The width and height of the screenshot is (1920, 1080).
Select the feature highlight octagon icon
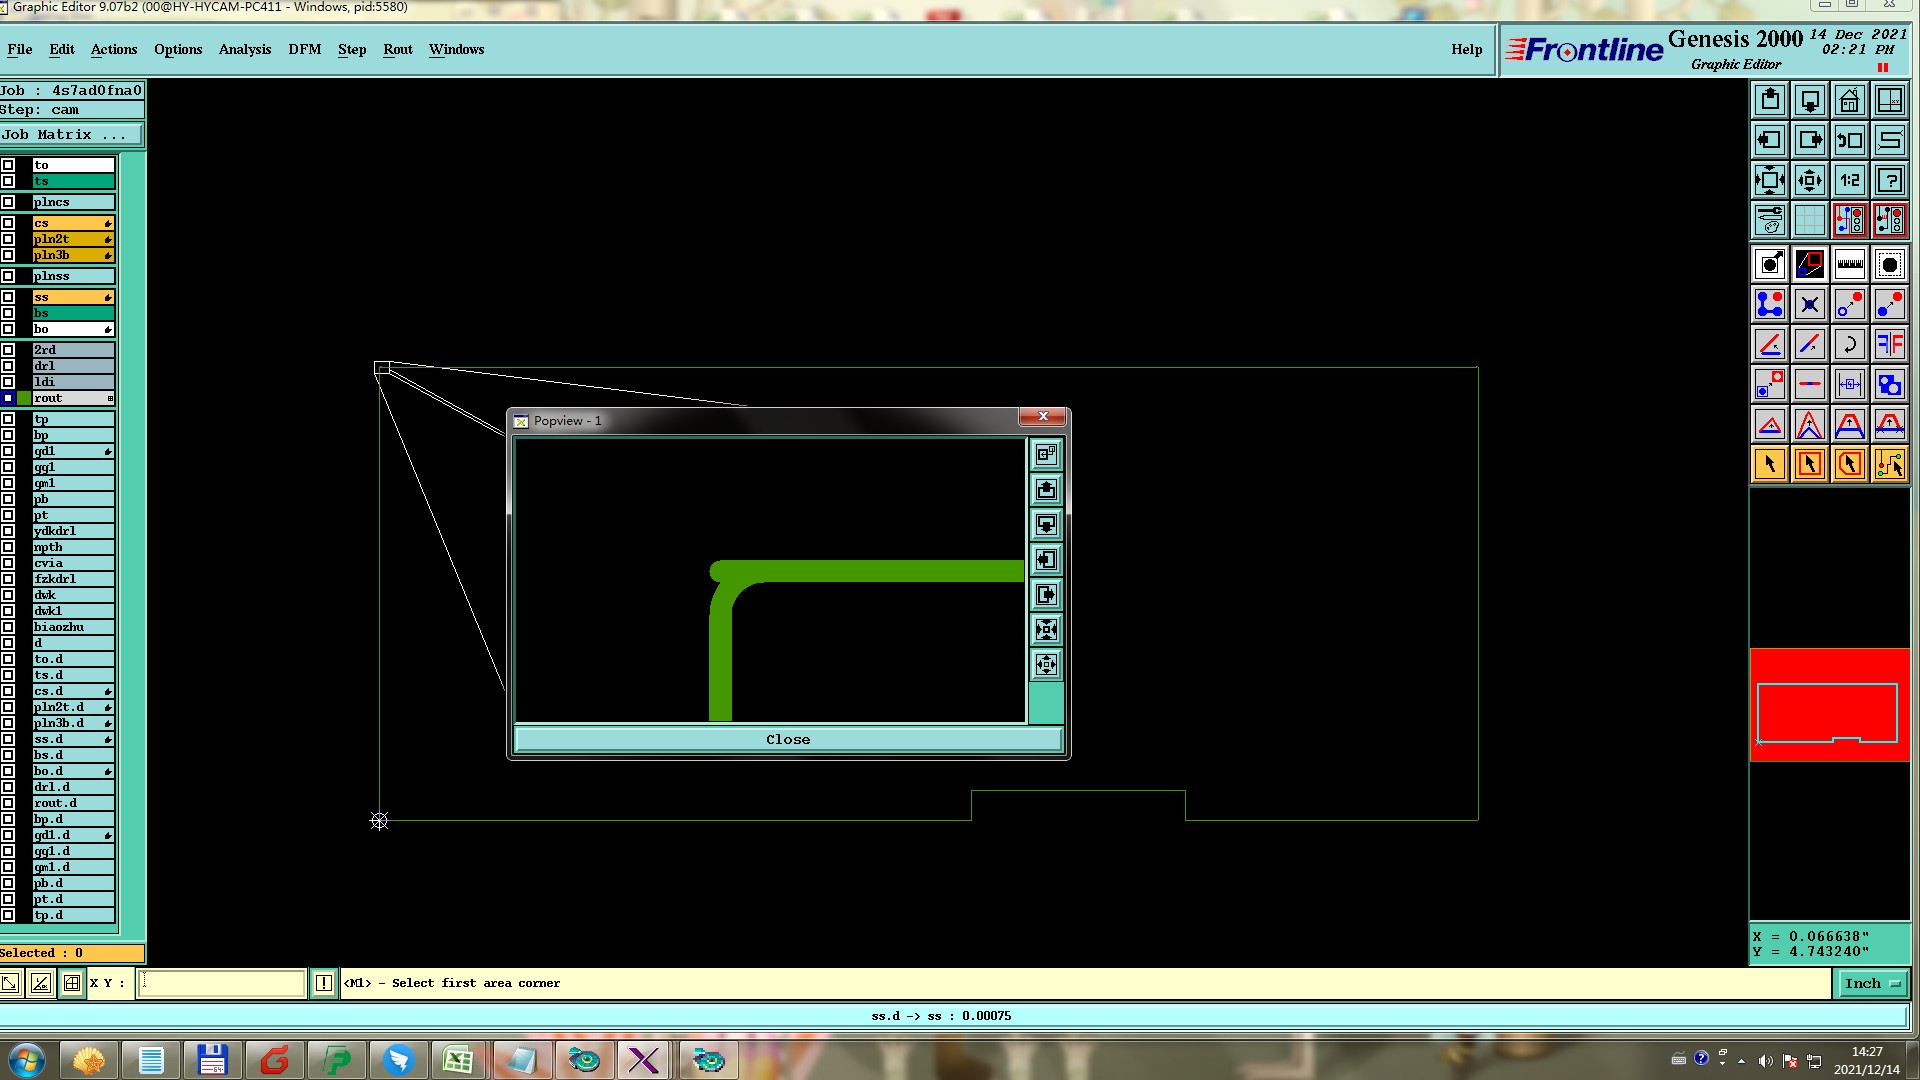(x=1890, y=264)
